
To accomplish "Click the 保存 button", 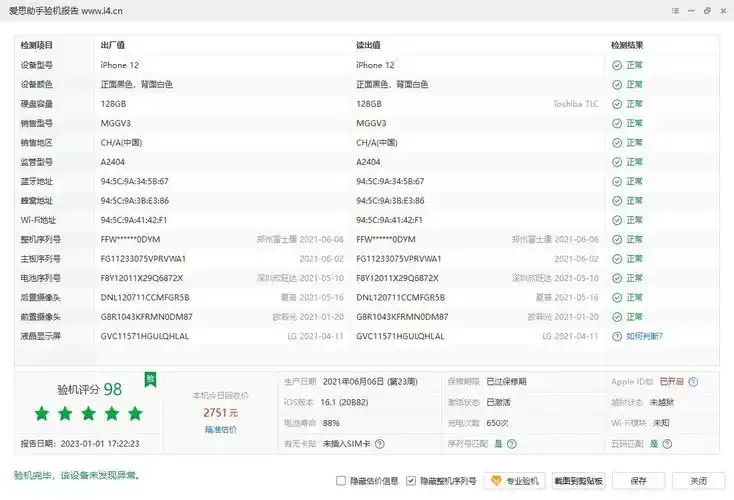I will (638, 481).
